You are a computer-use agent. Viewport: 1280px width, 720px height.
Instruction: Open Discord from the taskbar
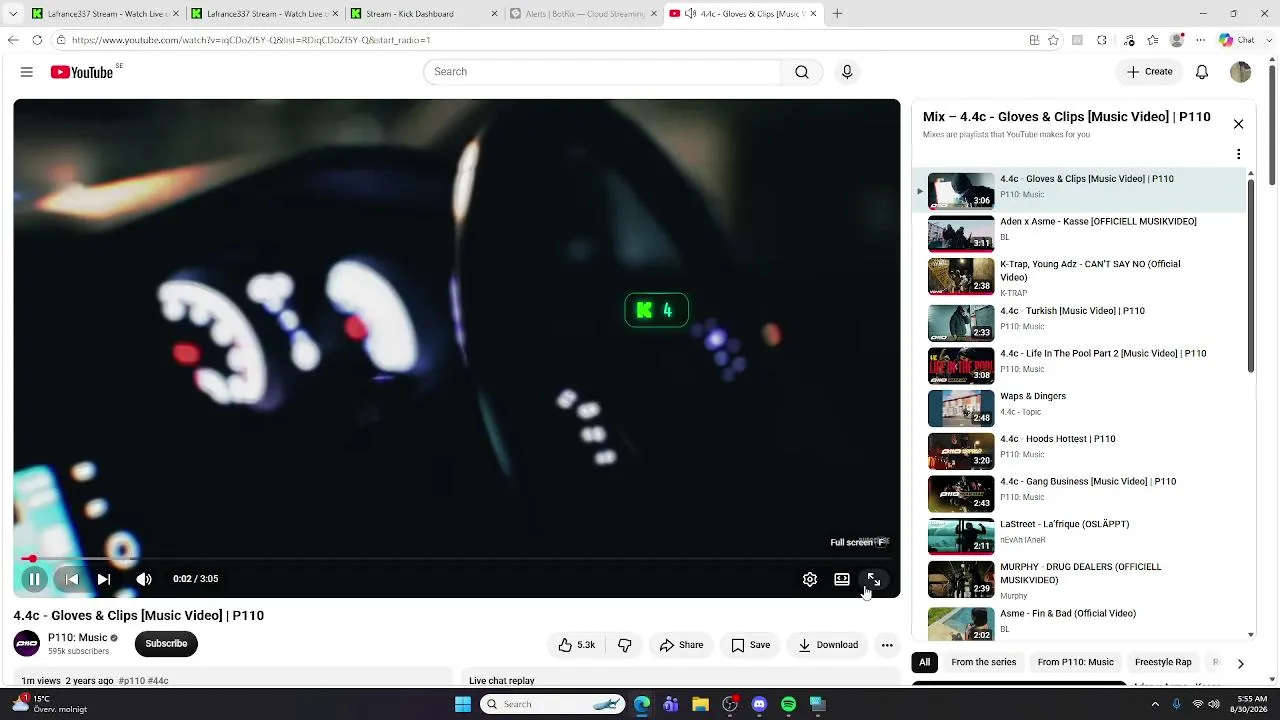[x=759, y=704]
